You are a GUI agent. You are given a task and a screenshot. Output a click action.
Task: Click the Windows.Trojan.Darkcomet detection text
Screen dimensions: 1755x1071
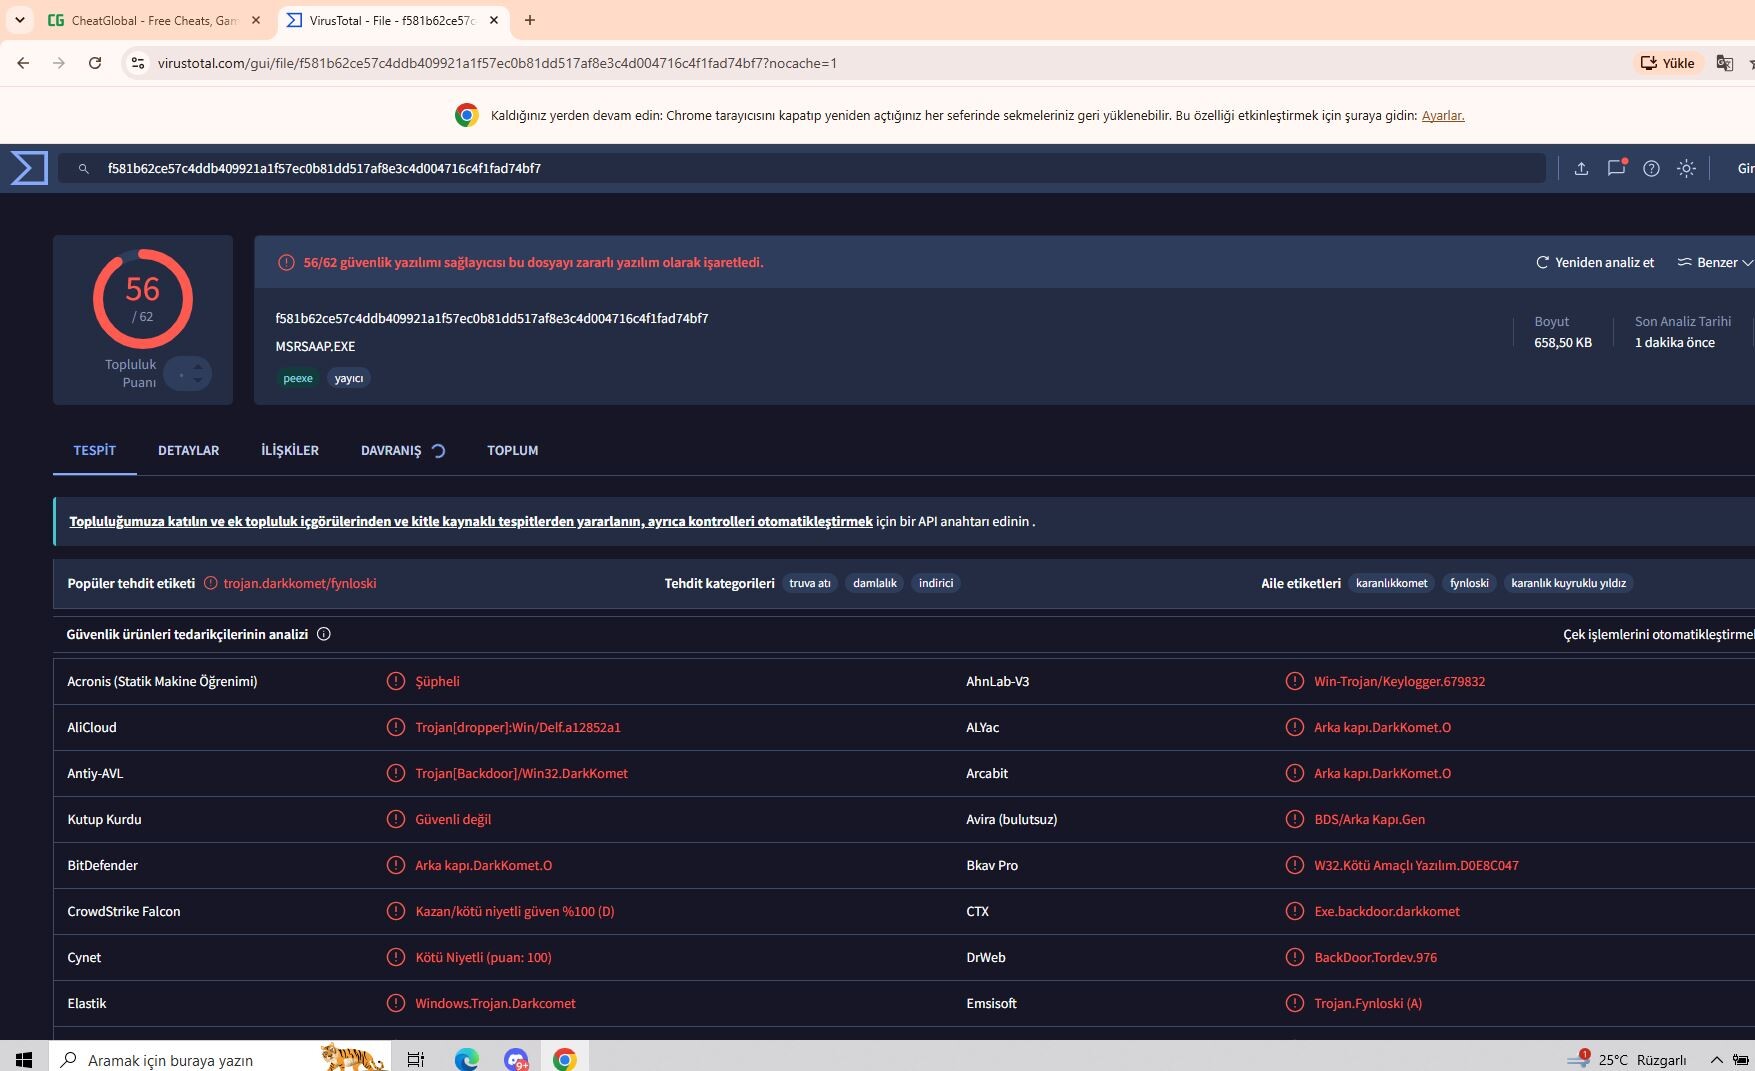(x=495, y=1003)
